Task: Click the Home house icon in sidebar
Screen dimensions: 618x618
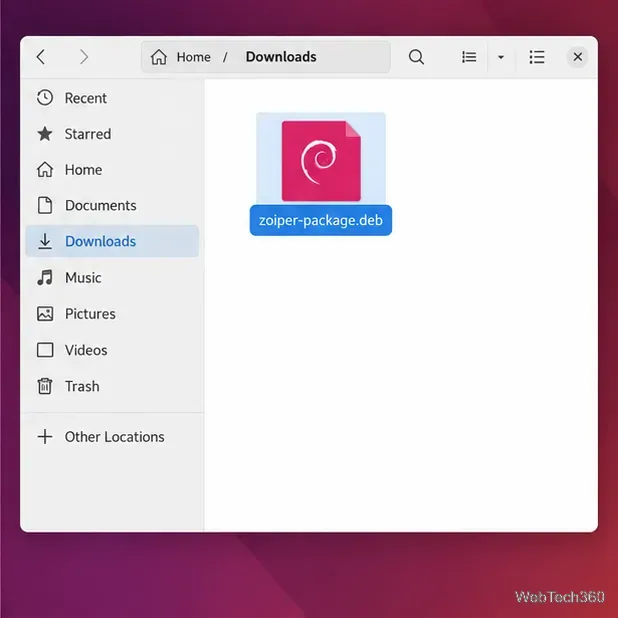Action: pyautogui.click(x=45, y=170)
